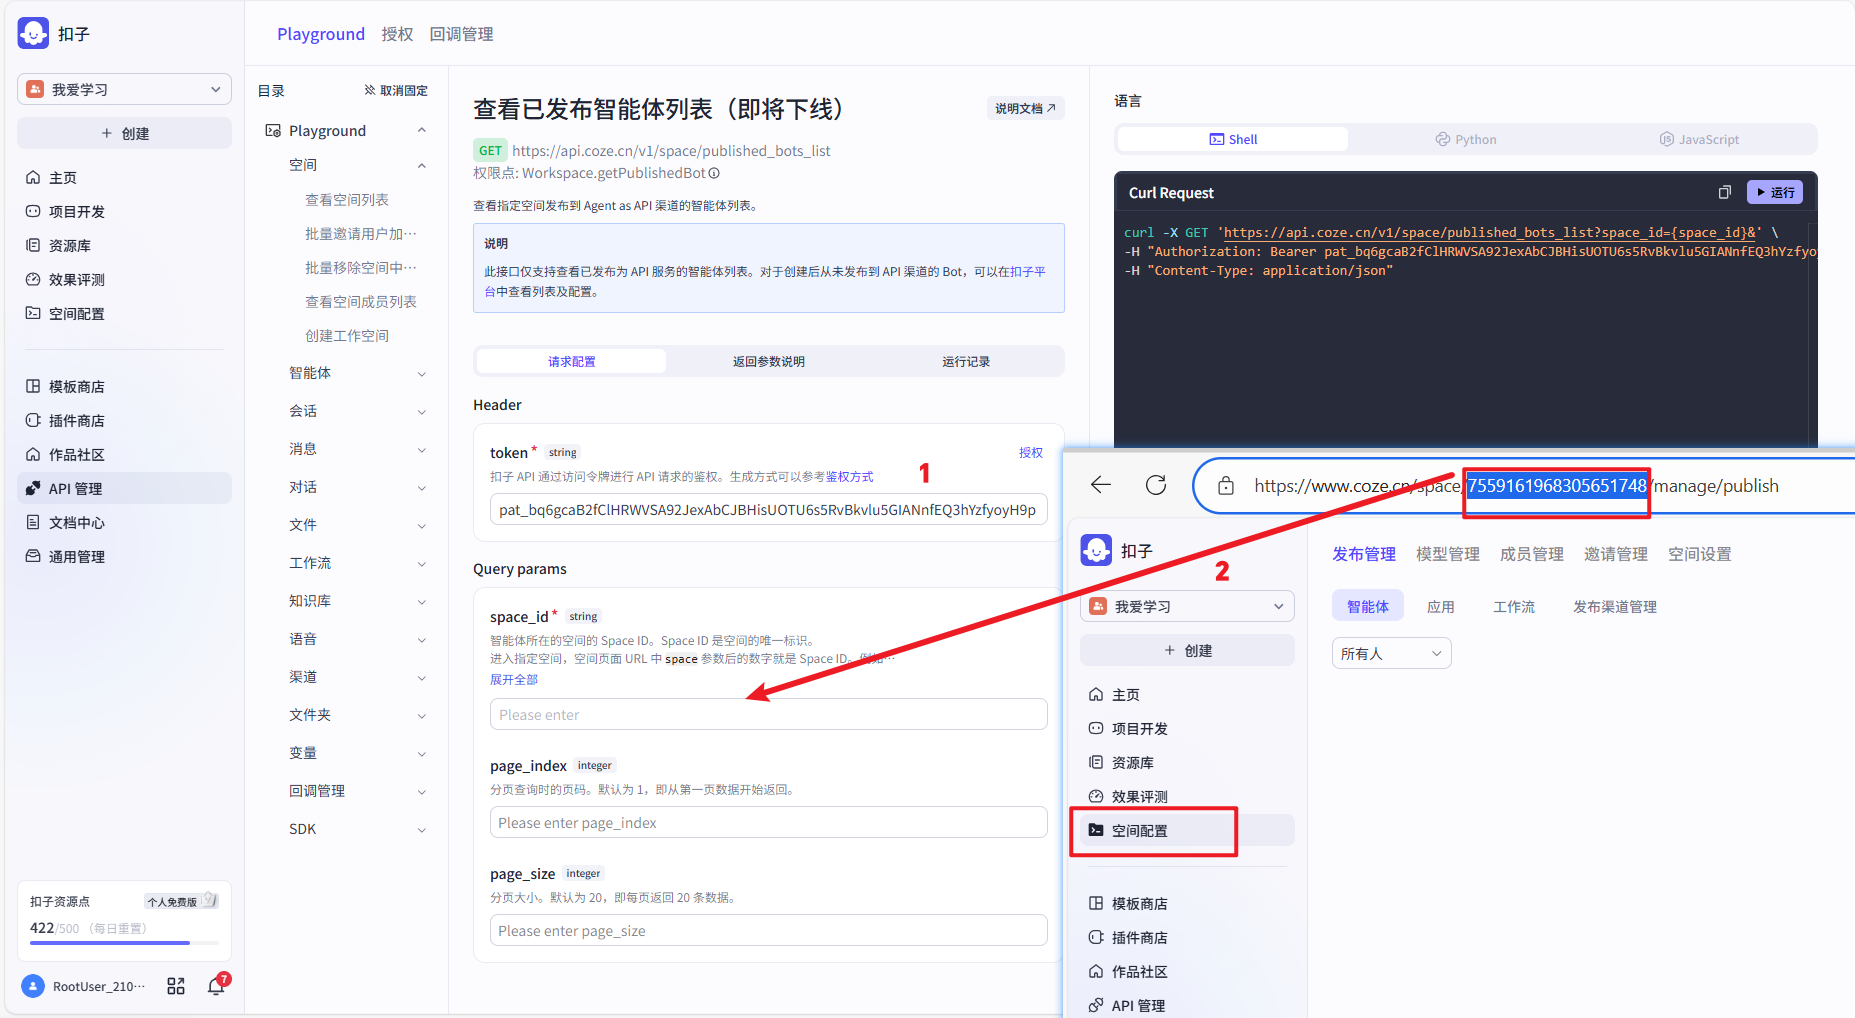Screen dimensions: 1855x1018
Task: Open 通用管理 icon in main sidebar
Action: pyautogui.click(x=33, y=556)
